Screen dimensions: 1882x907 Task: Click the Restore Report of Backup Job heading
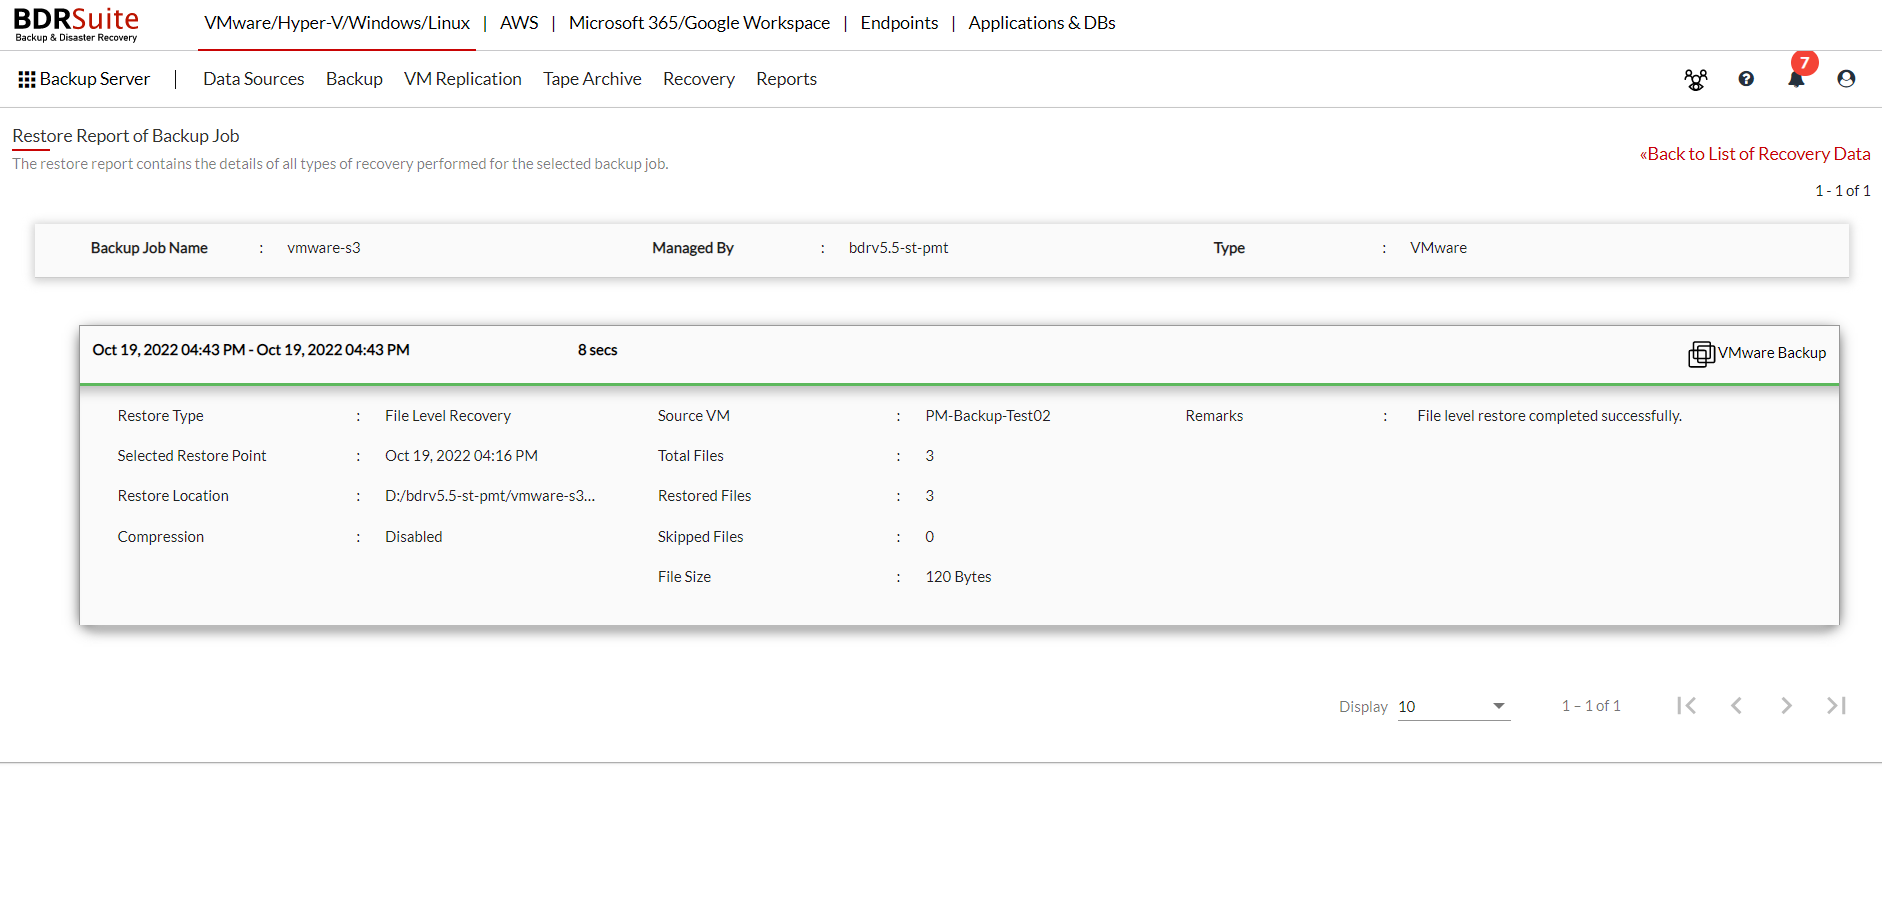tap(126, 136)
